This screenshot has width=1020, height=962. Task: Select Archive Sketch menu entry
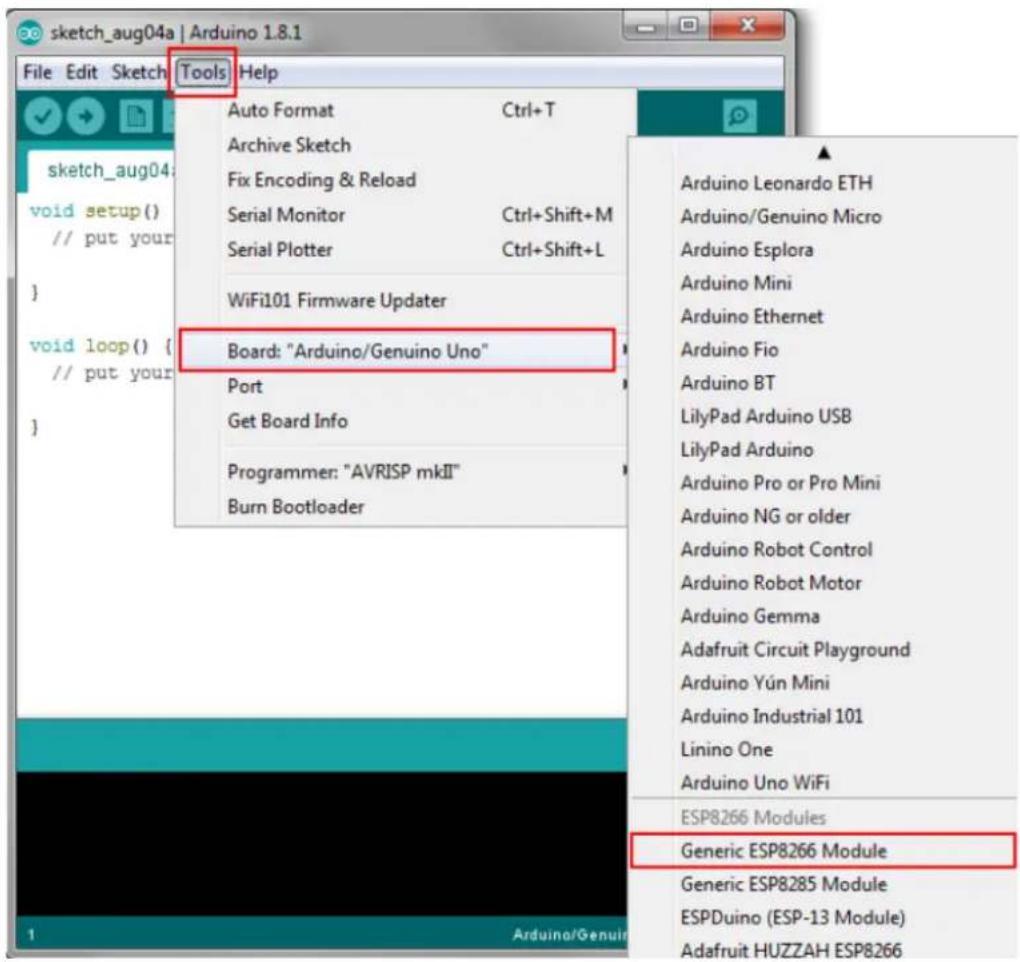coord(405,145)
